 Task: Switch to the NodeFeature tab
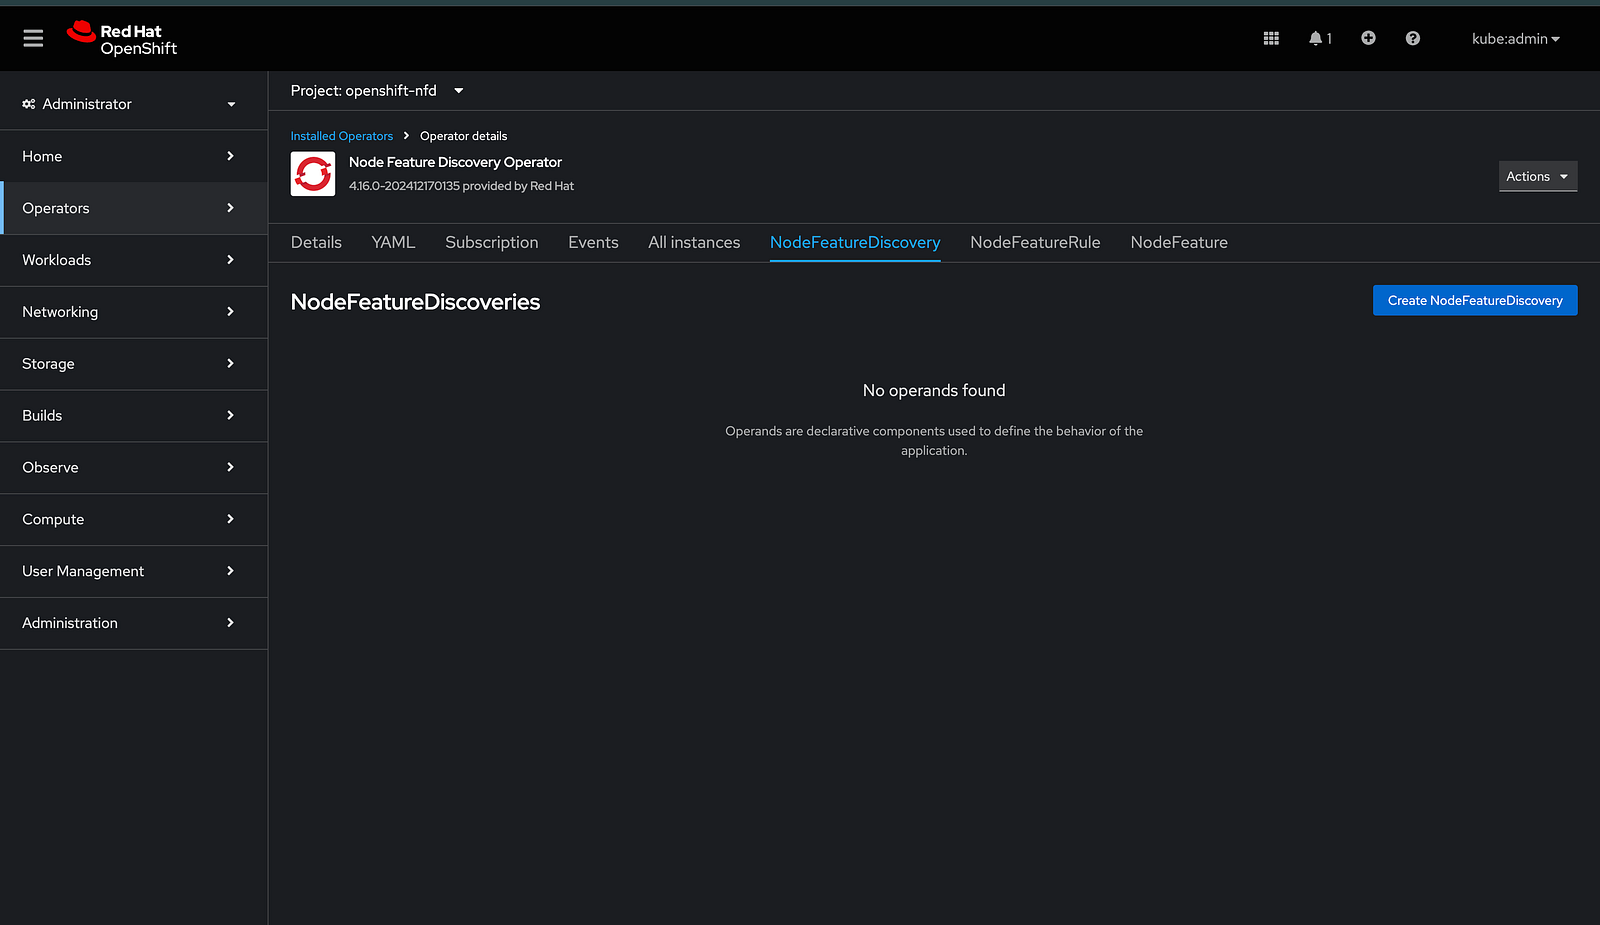[x=1179, y=243]
